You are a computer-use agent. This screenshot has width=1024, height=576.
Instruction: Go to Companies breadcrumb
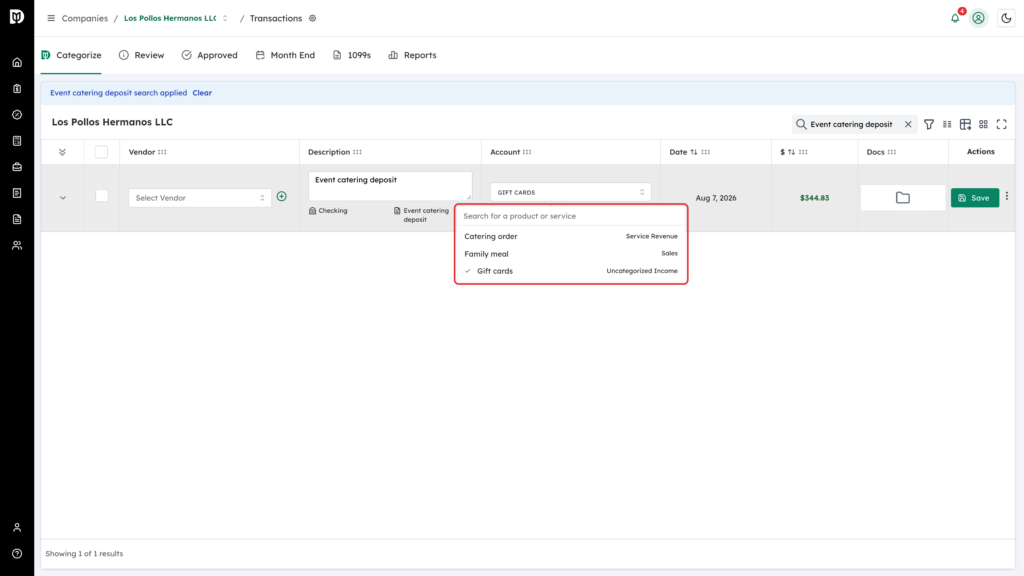85,18
